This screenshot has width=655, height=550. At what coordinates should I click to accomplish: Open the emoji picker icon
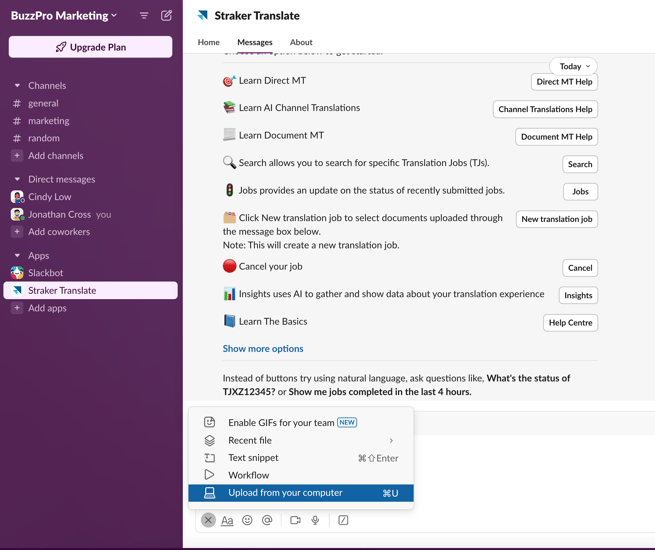(x=247, y=520)
